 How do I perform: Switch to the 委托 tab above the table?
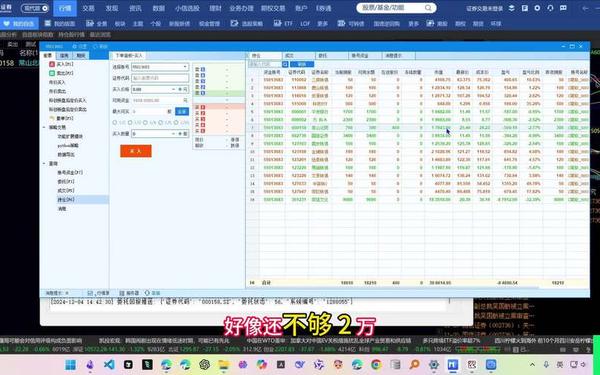pyautogui.click(x=332, y=55)
